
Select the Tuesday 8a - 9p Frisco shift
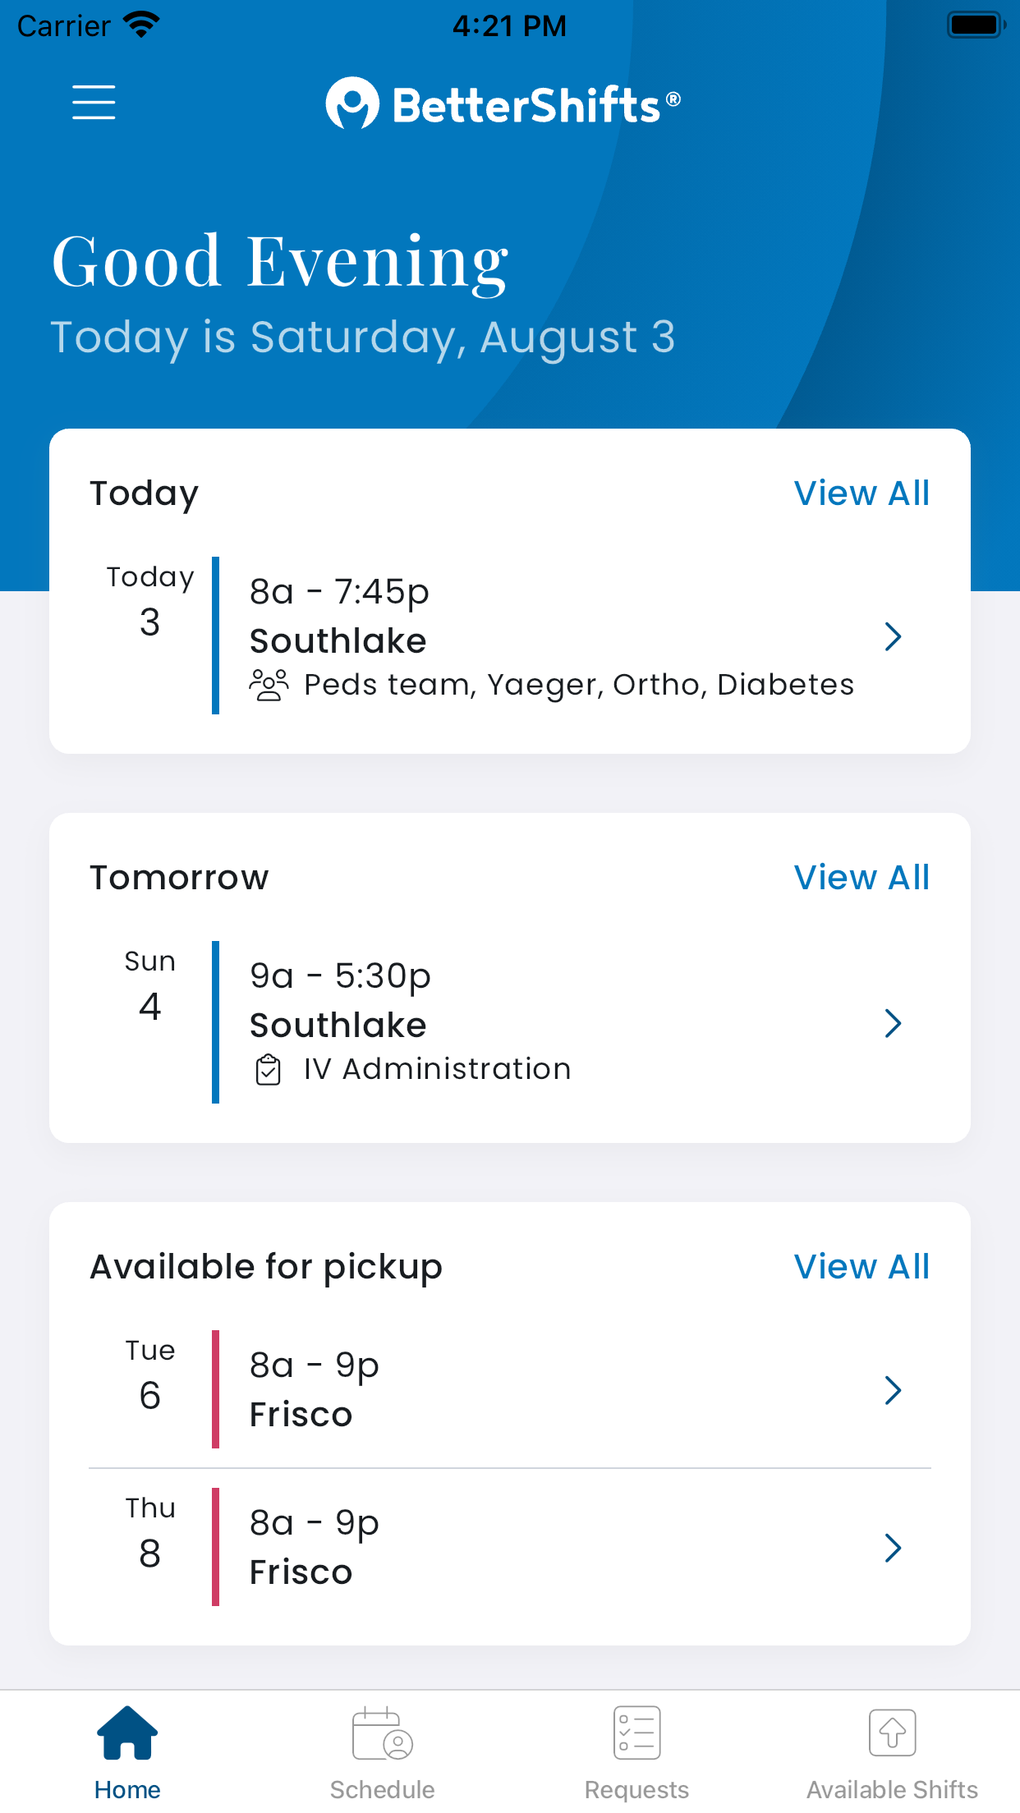(x=314, y=1366)
